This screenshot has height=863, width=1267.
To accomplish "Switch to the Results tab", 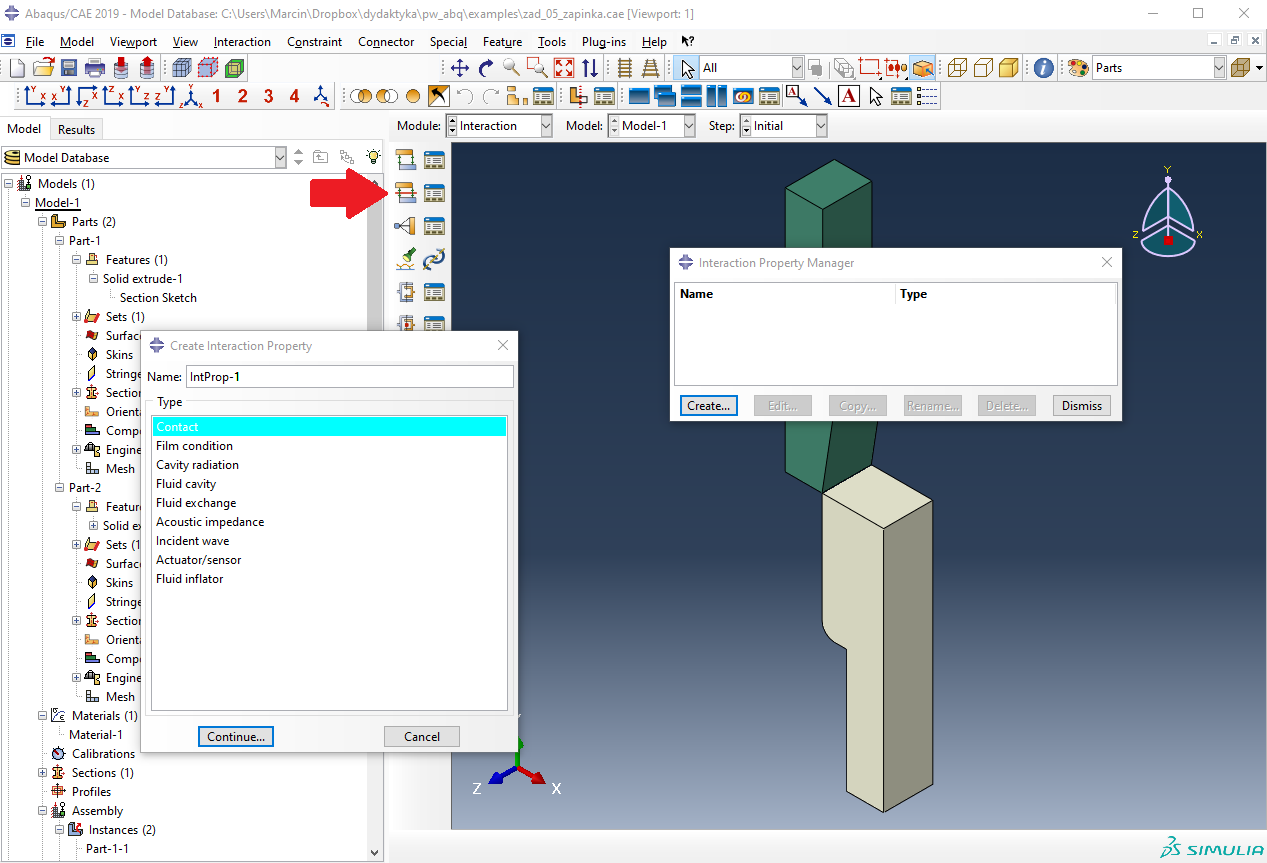I will (76, 129).
